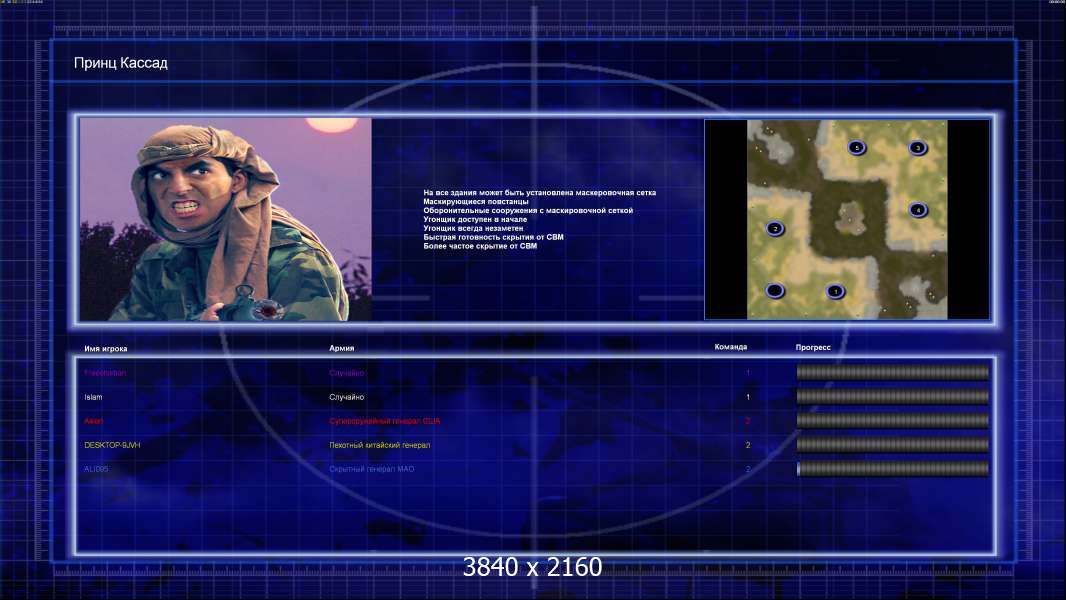Click the Принц Кассад title text
Screen dimensions: 1066x600
point(120,63)
